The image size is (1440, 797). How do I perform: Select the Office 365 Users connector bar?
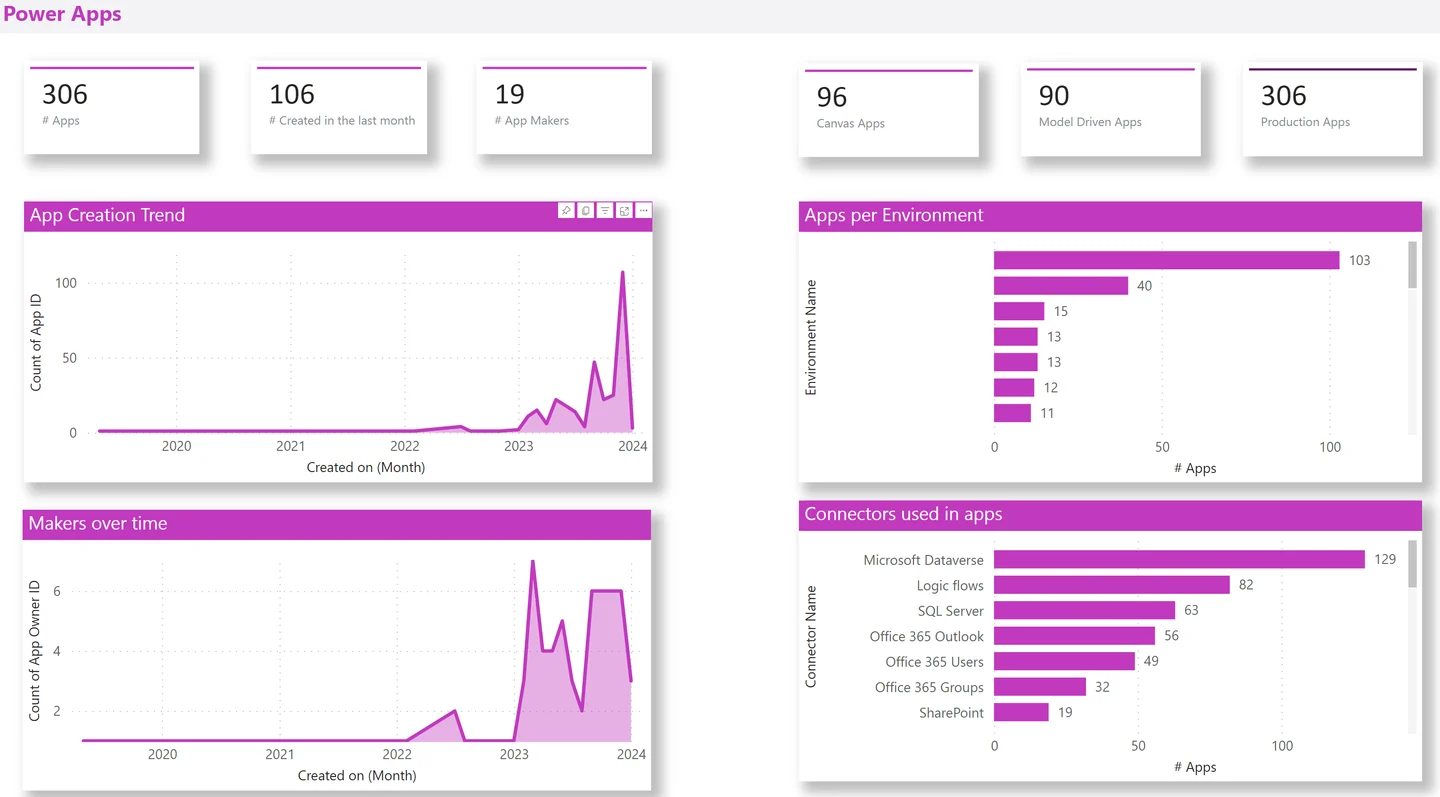[1065, 661]
